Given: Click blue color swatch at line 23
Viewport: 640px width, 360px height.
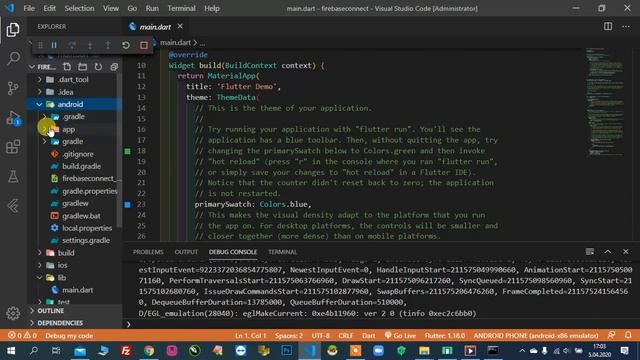Looking at the screenshot, I should coord(127,204).
